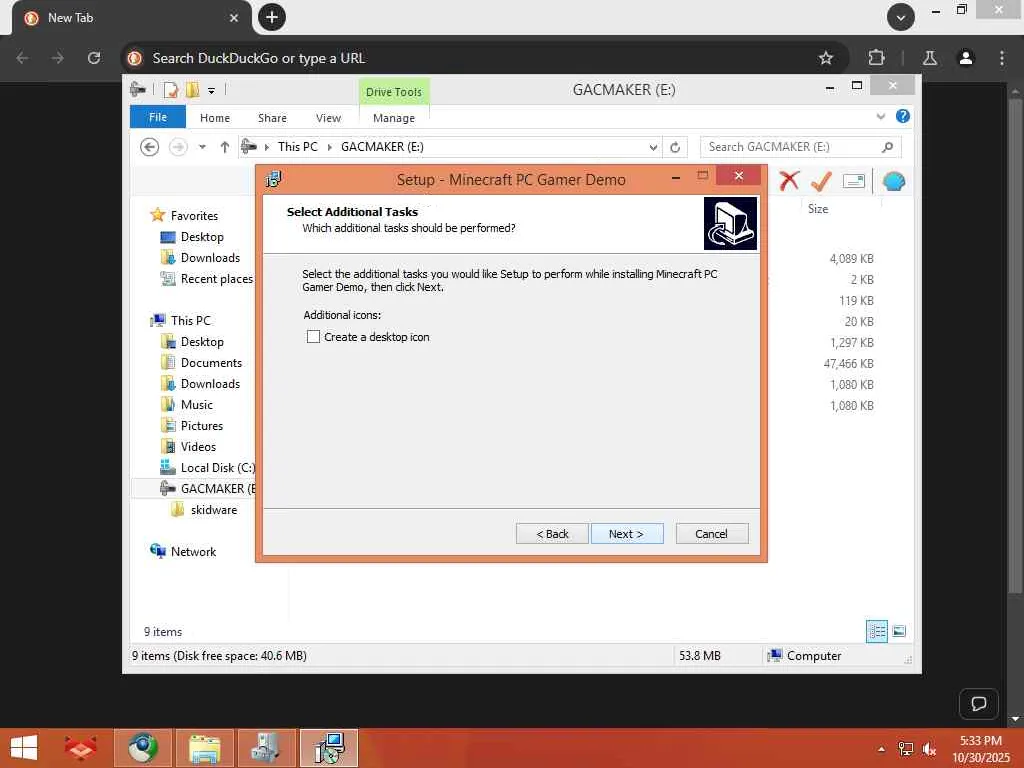
Task: Click drive icon in Explorer title bar
Action: click(137, 89)
